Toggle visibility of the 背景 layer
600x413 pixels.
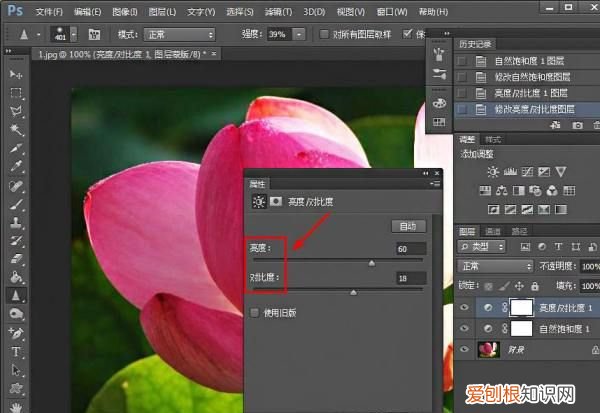(464, 349)
